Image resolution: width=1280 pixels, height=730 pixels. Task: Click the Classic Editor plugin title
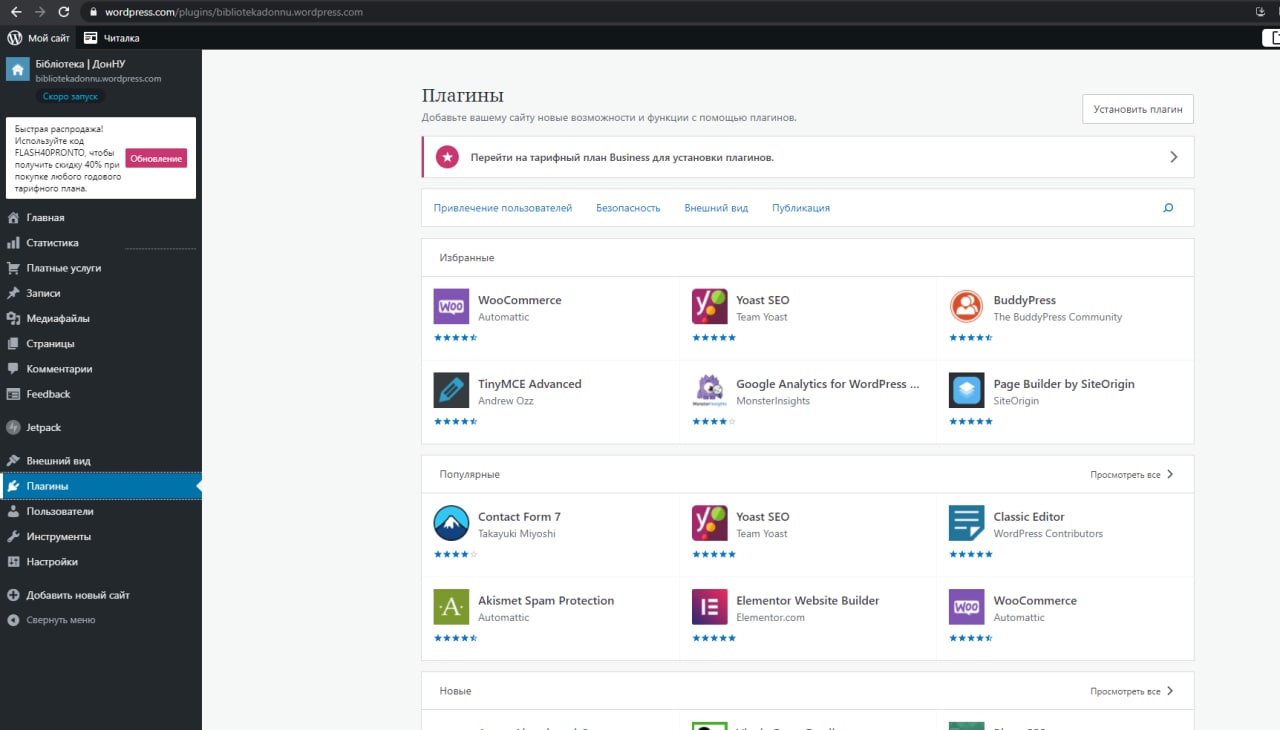(1029, 517)
